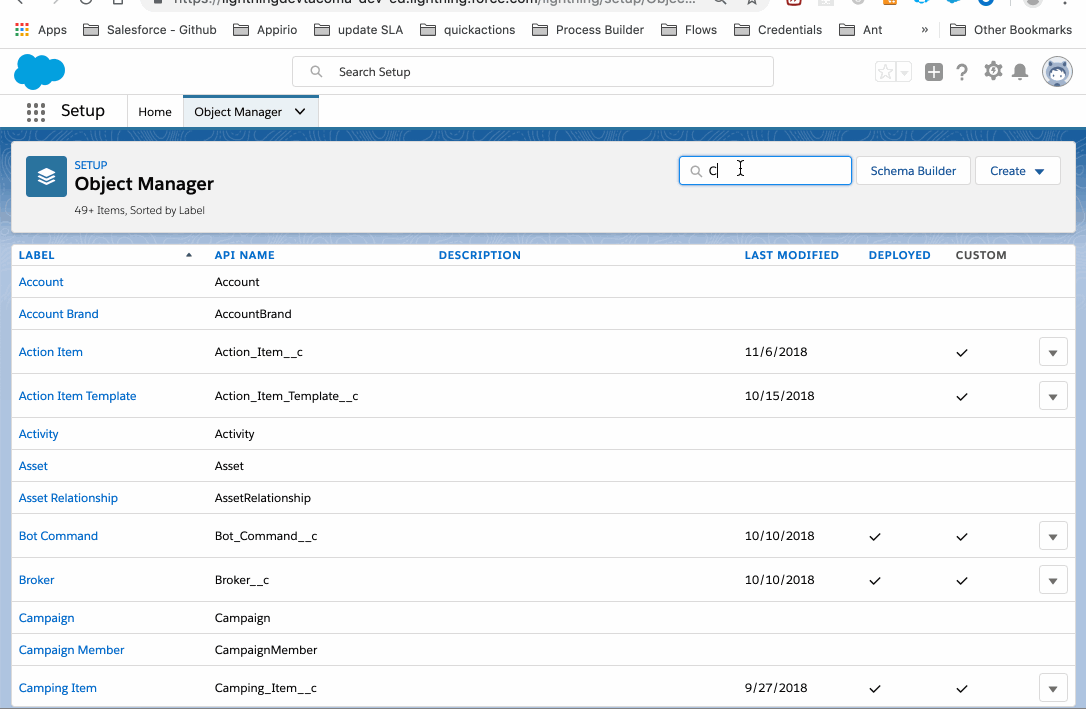The width and height of the screenshot is (1086, 709).
Task: Open the Account object link
Action: (41, 282)
